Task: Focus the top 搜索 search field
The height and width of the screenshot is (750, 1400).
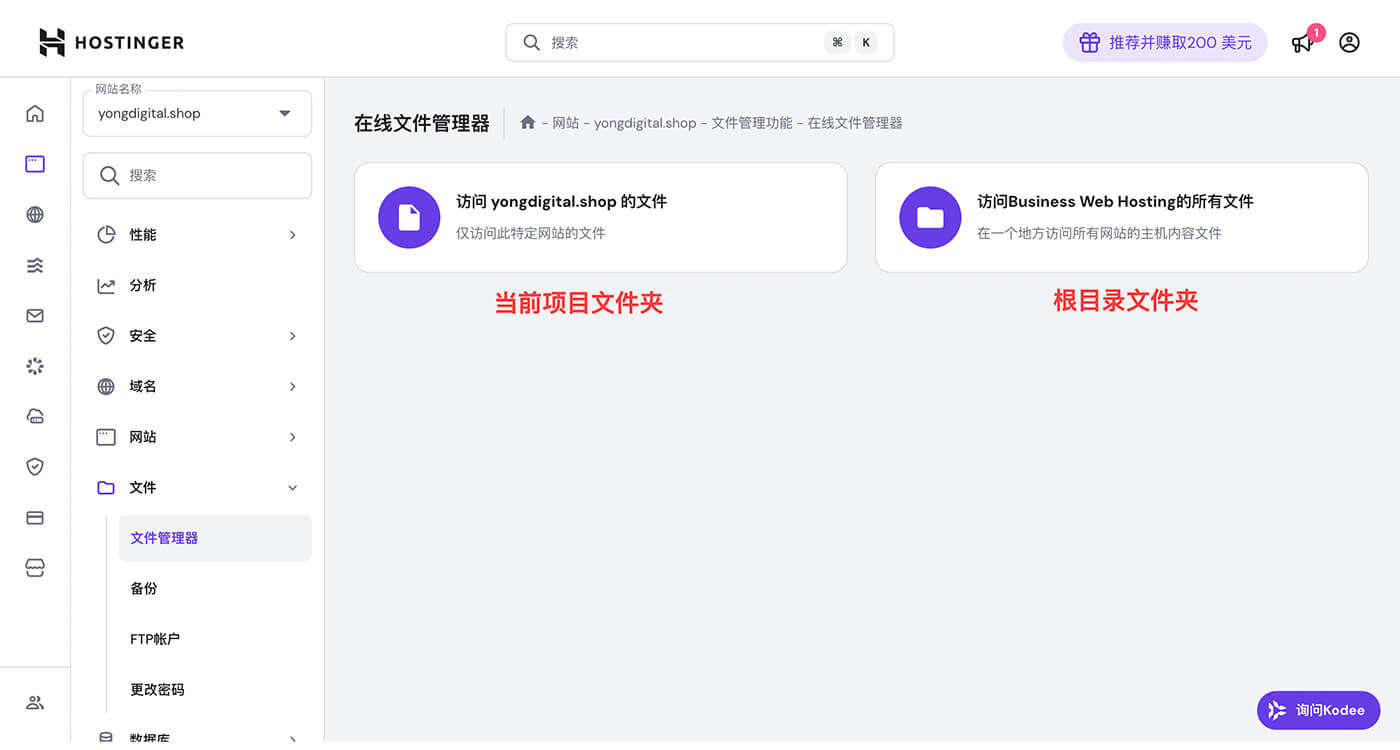Action: point(700,43)
